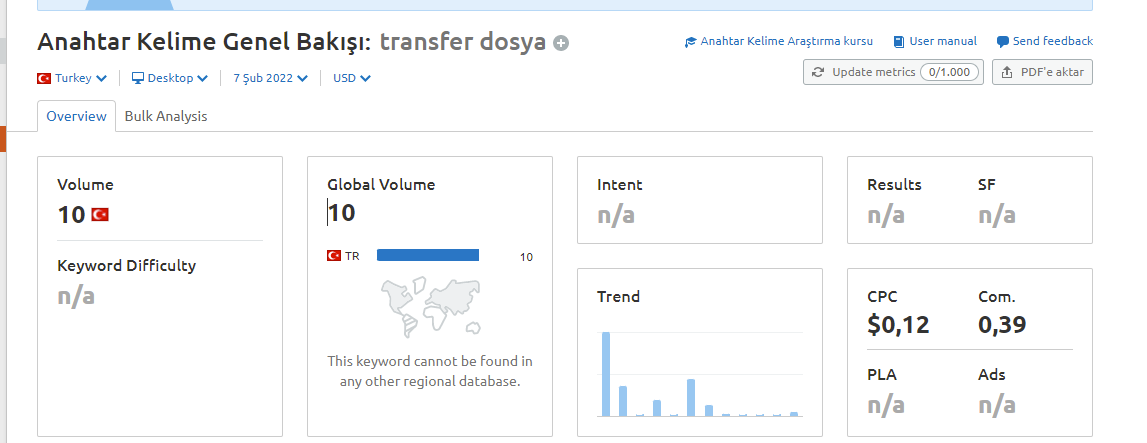Viewport: 1147px width, 443px height.
Task: Switch to the Overview tab
Action: point(76,116)
